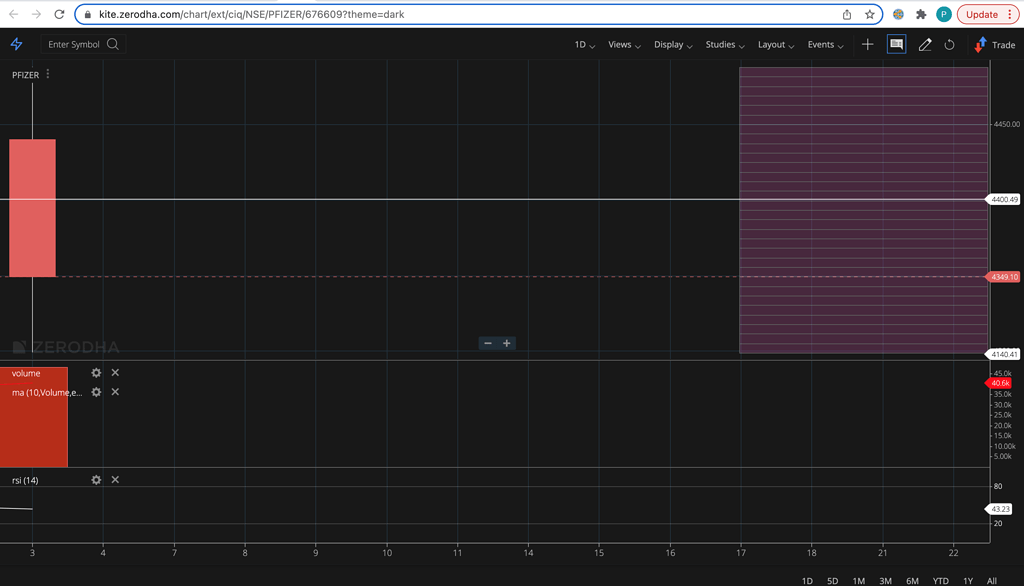Toggle the highlighted crosshair tooltip icon
1024x586 pixels.
(896, 44)
